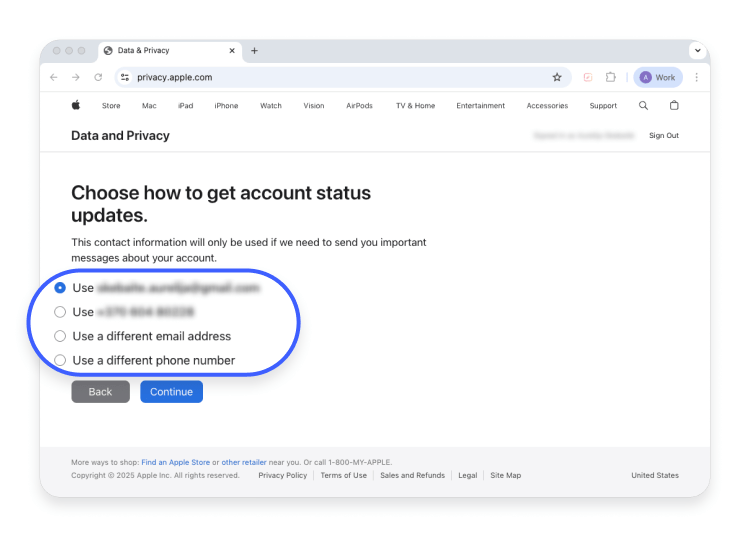Open the extensions puzzle icon
The image size is (750, 537).
point(610,77)
